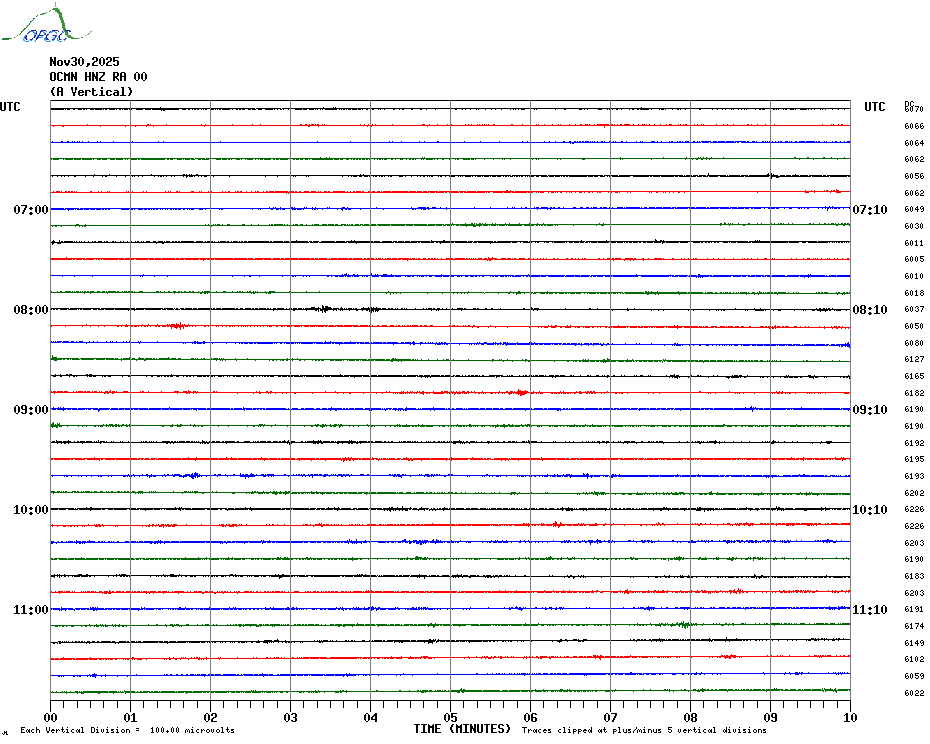Click the "08:10" time label
The width and height of the screenshot is (930, 744).
pos(870,310)
